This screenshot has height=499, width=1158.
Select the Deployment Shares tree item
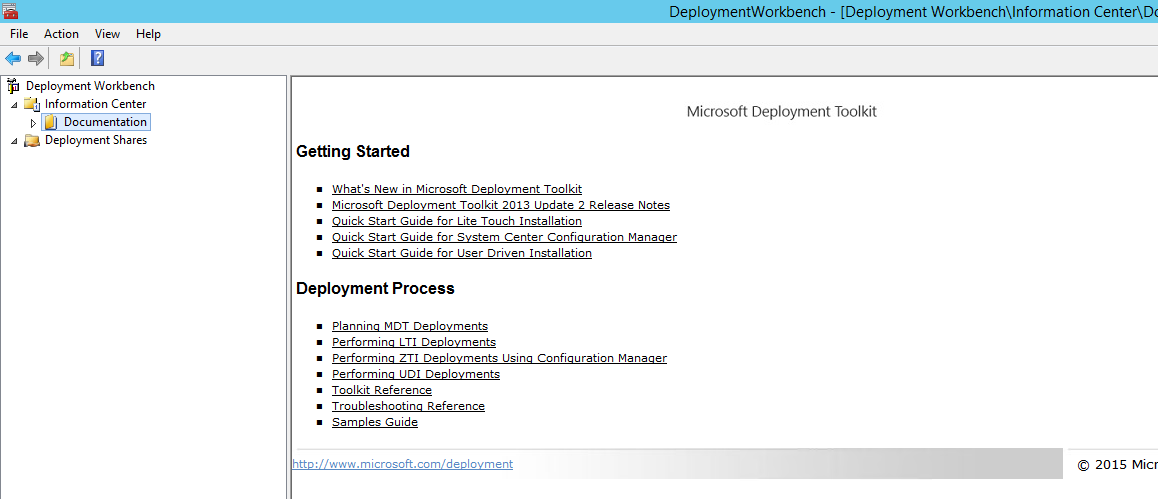point(96,140)
